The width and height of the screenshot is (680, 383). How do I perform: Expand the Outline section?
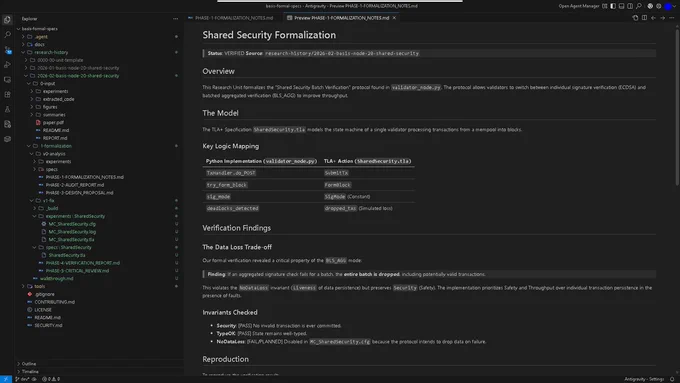click(x=29, y=363)
